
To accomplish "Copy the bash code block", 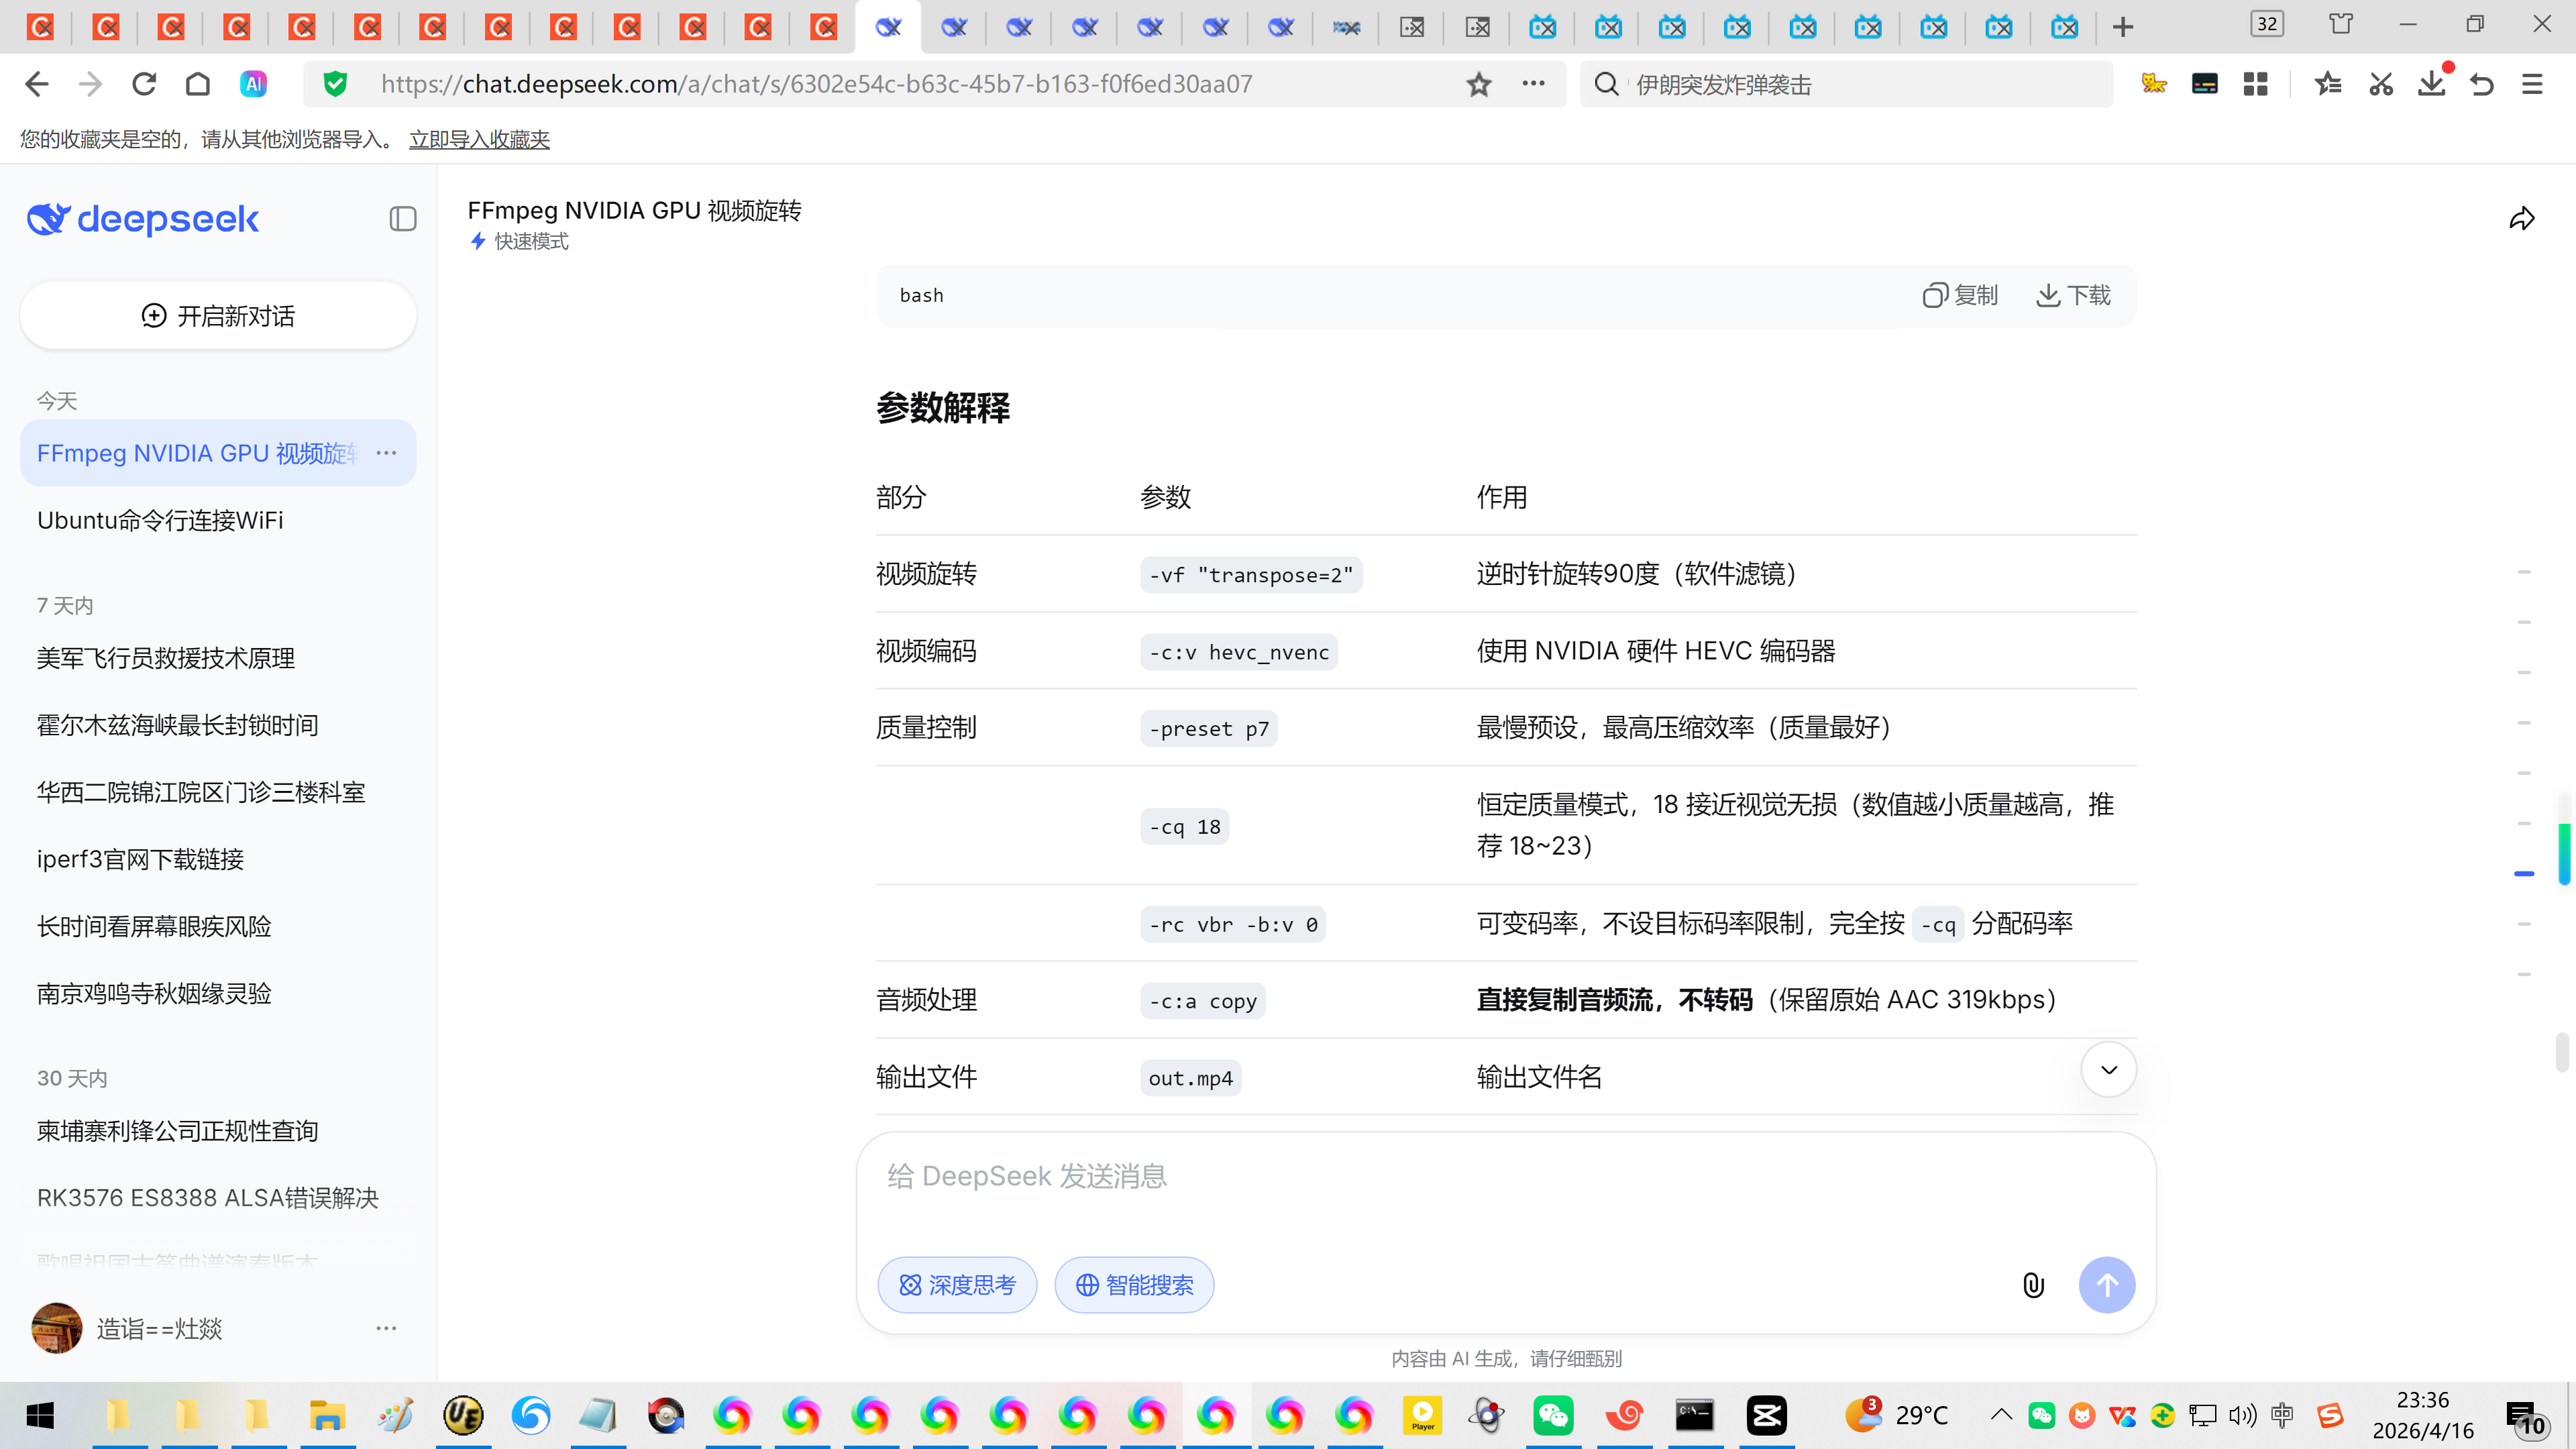I will coord(1959,295).
